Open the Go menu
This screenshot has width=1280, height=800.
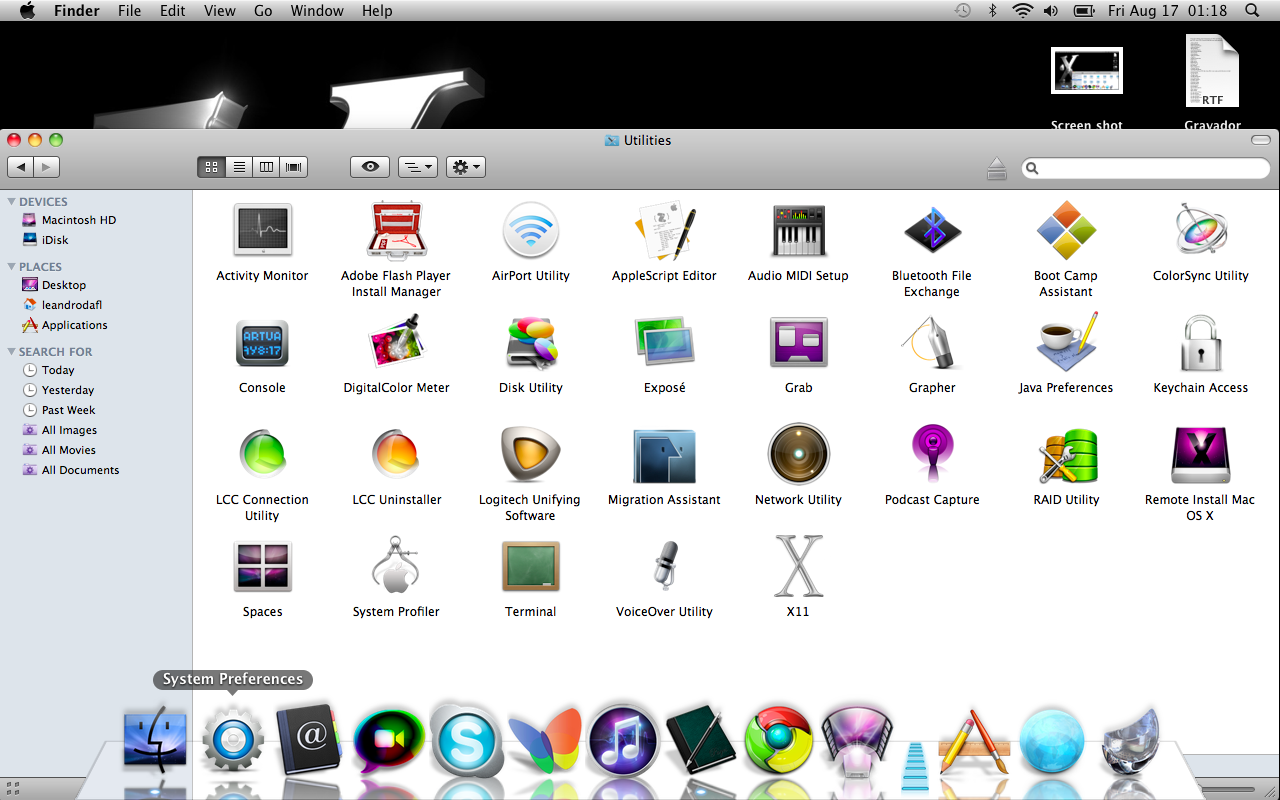tap(263, 11)
